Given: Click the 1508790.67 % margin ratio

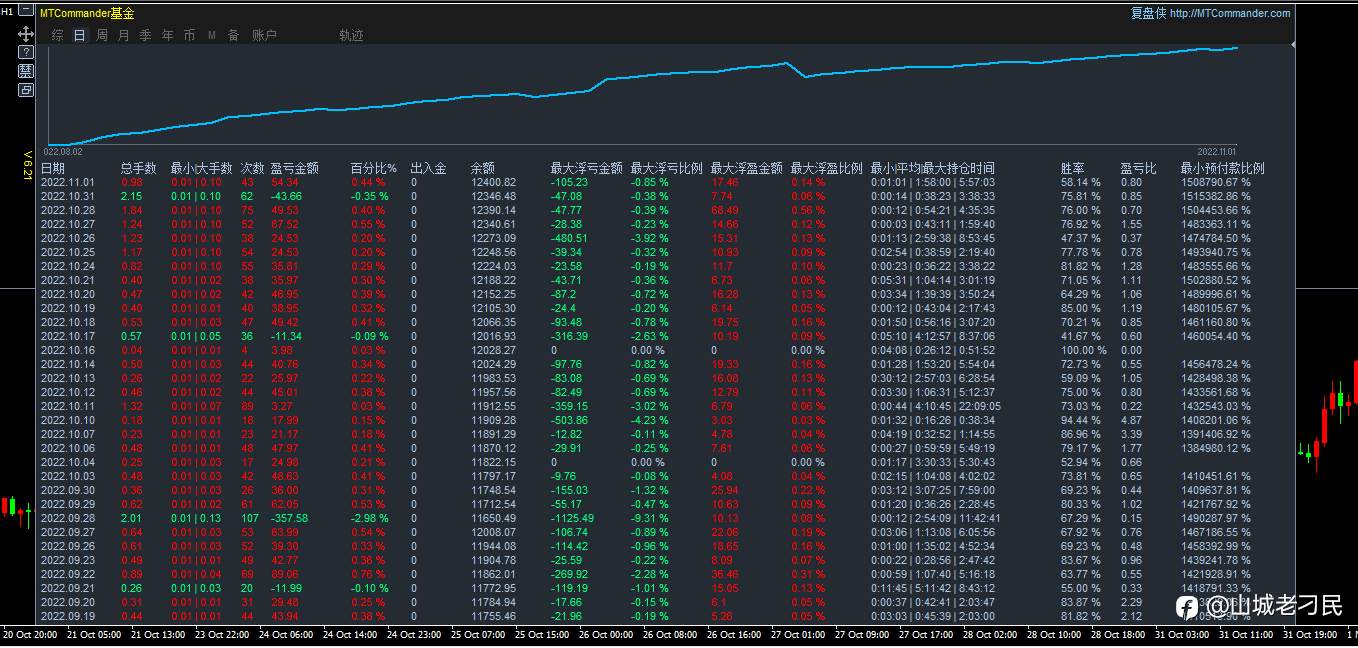Looking at the screenshot, I should coord(1216,182).
